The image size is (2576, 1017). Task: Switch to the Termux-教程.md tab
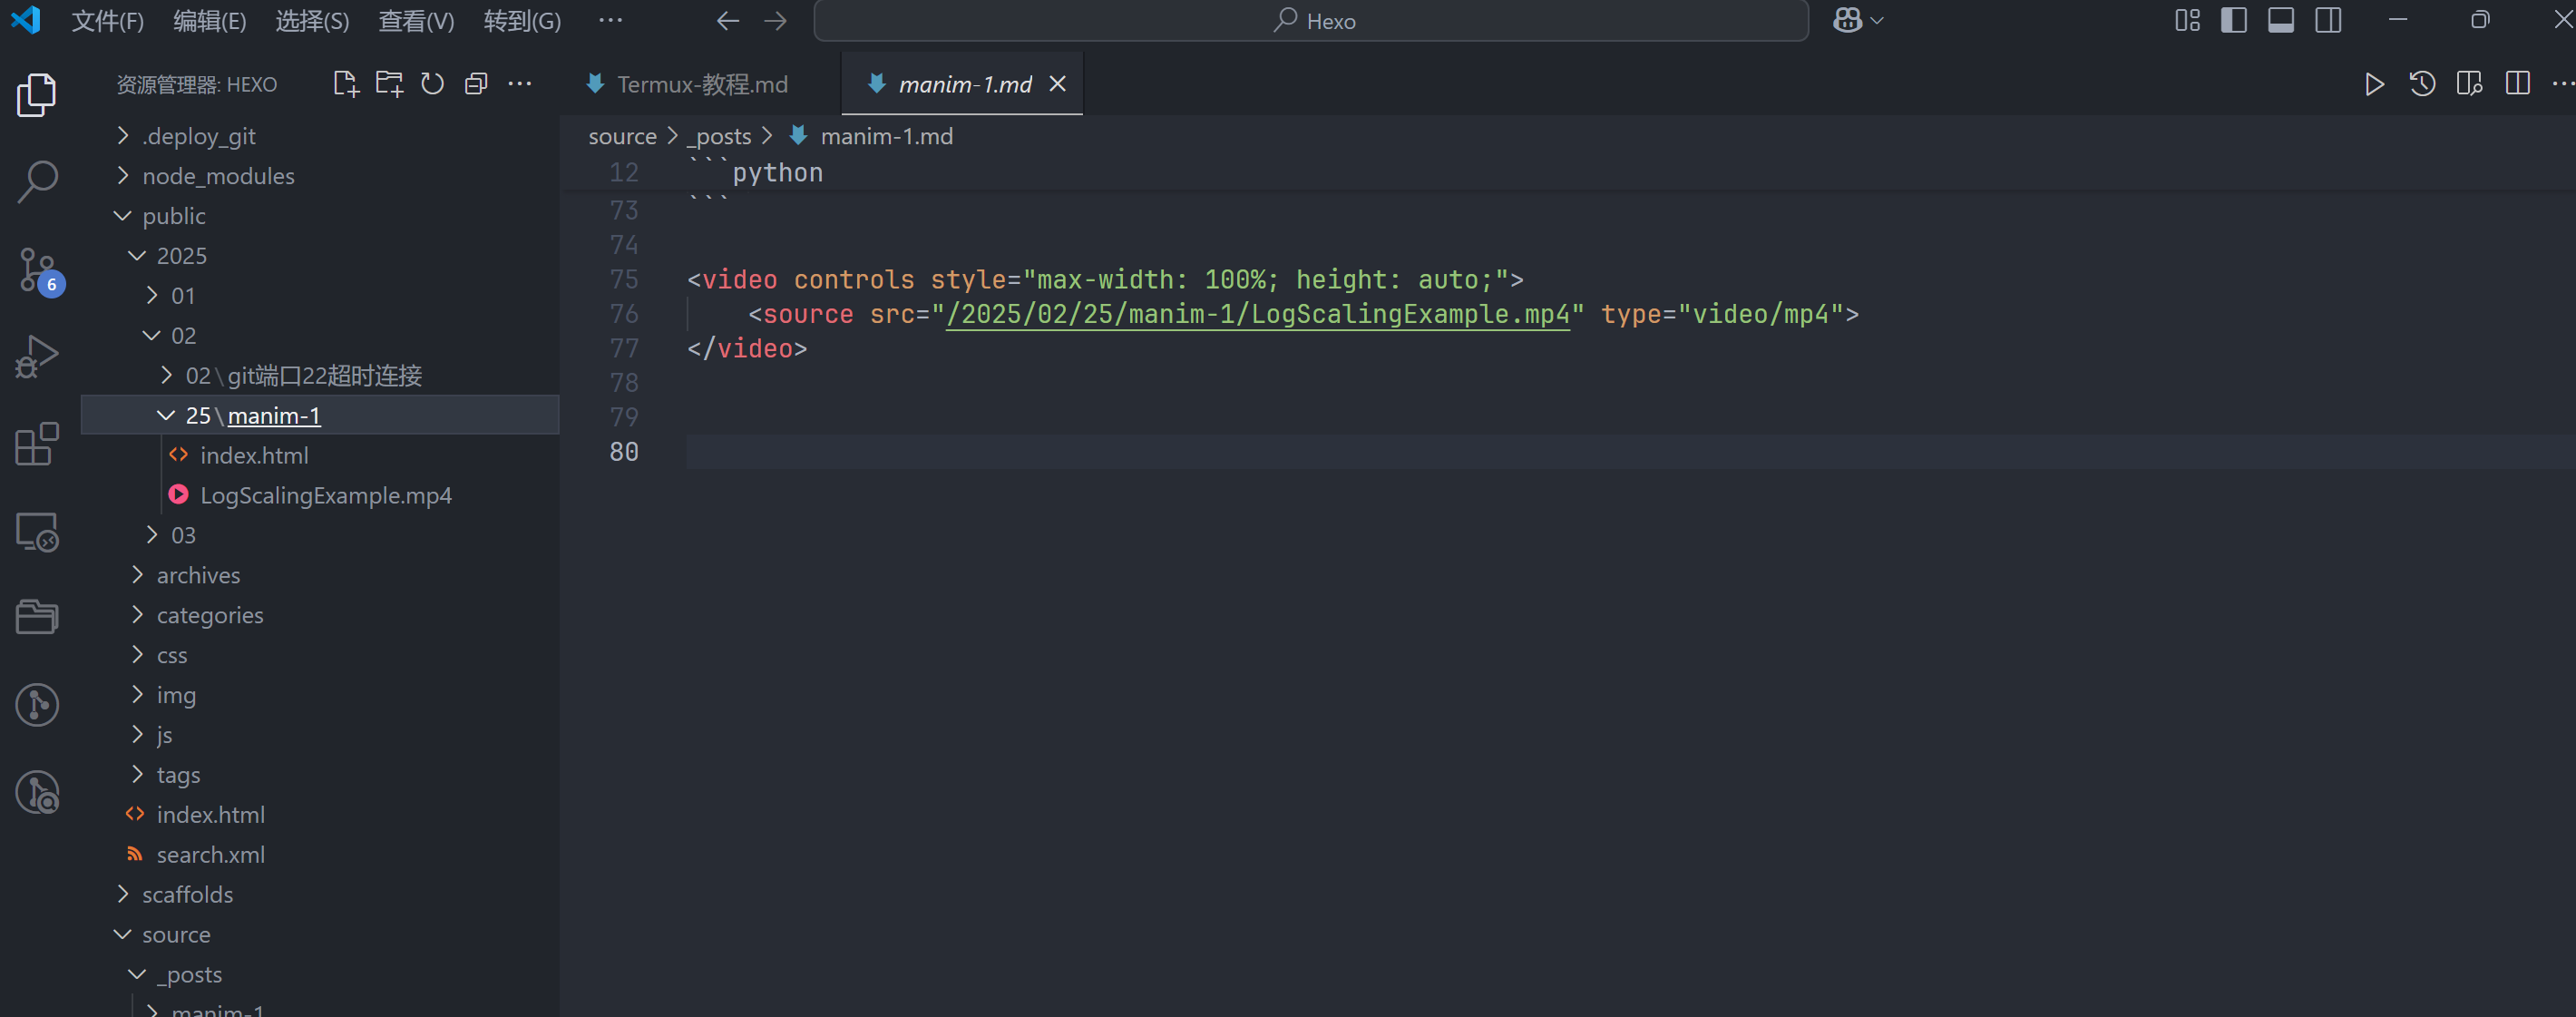pyautogui.click(x=702, y=84)
